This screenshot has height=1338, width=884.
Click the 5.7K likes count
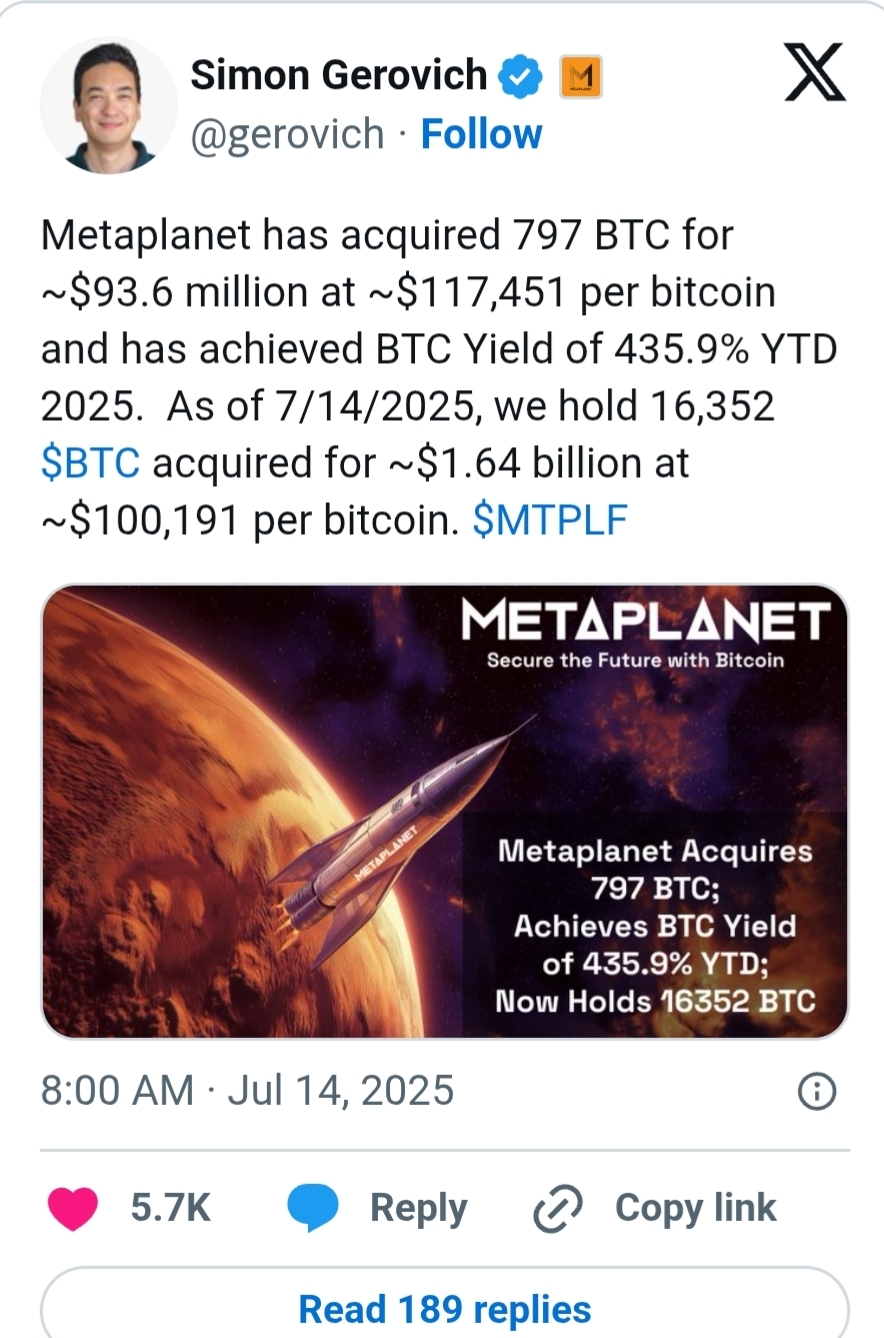[170, 1208]
